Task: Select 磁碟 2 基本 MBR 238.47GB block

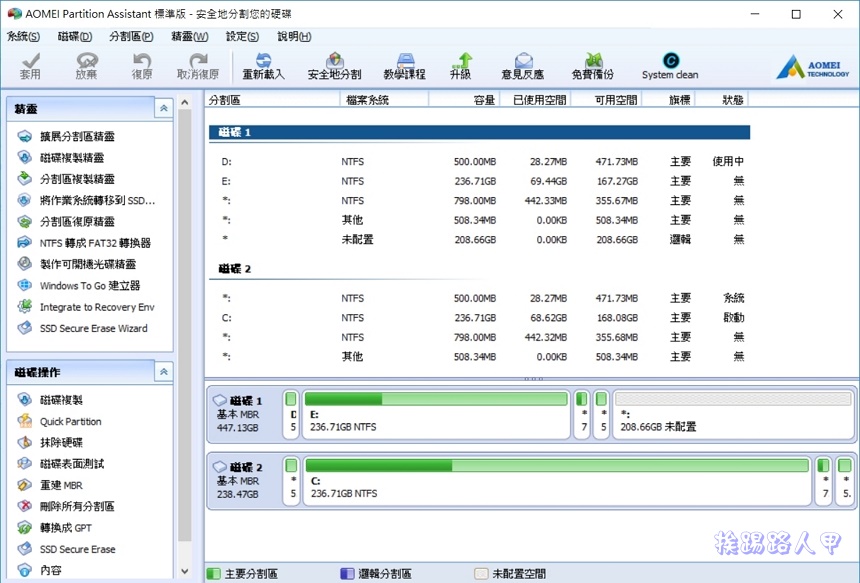Action: click(x=244, y=480)
